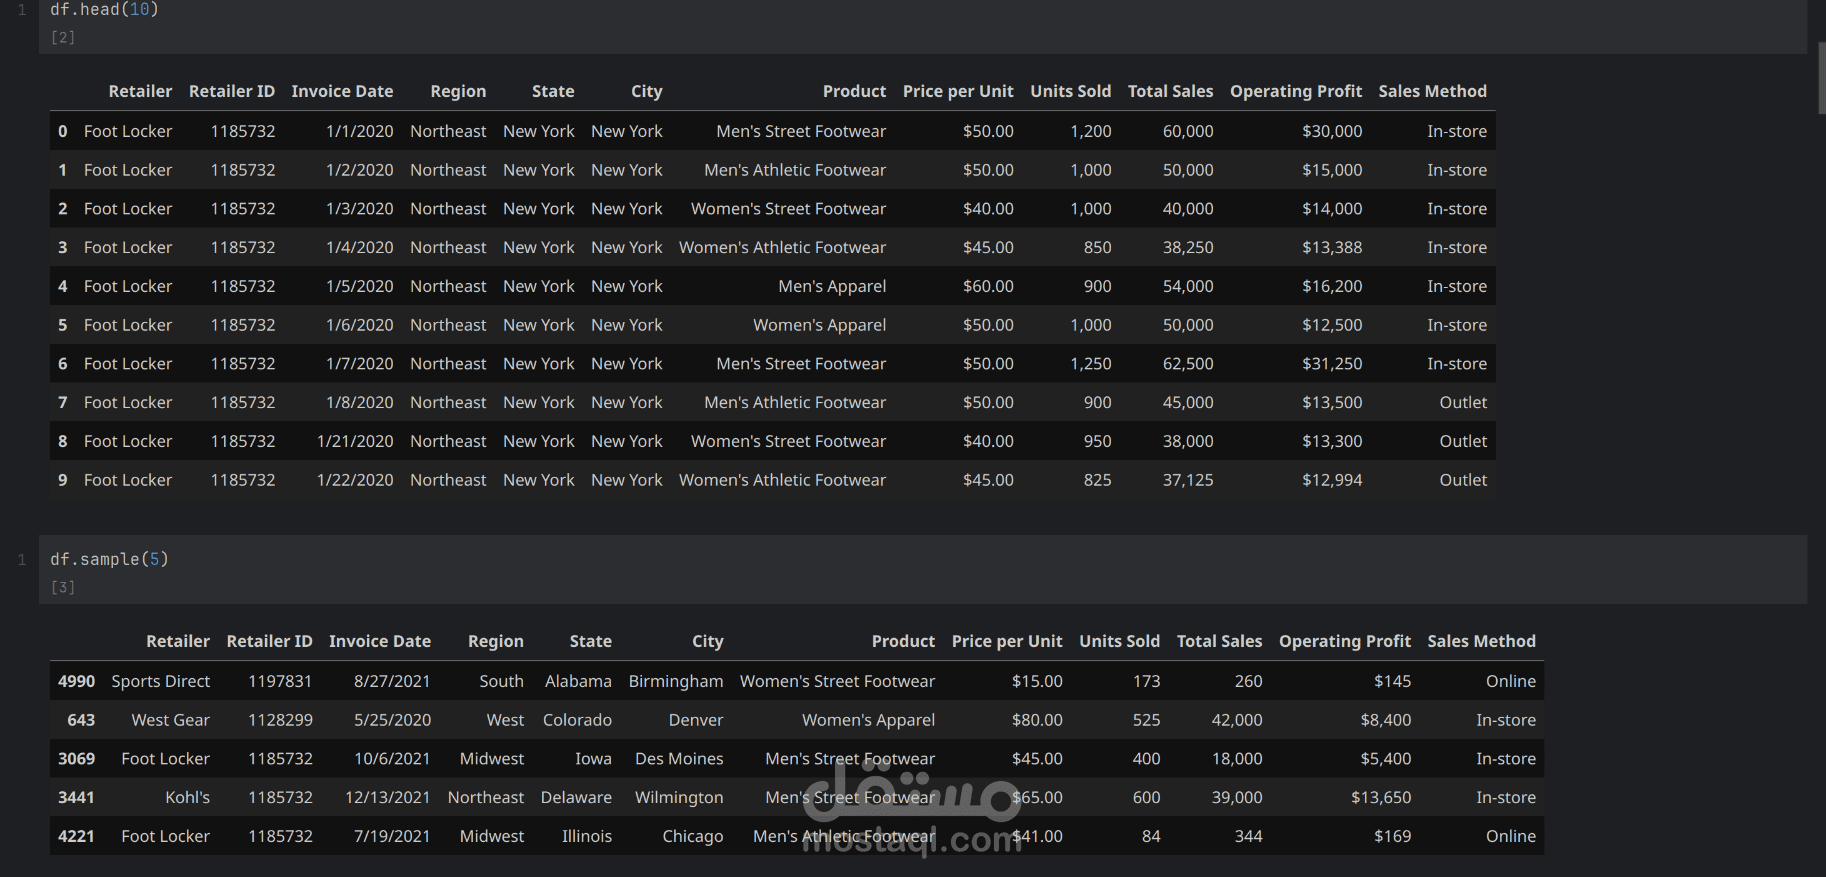The image size is (1826, 877).
Task: Click the Online cell in row 4990
Action: point(1511,681)
